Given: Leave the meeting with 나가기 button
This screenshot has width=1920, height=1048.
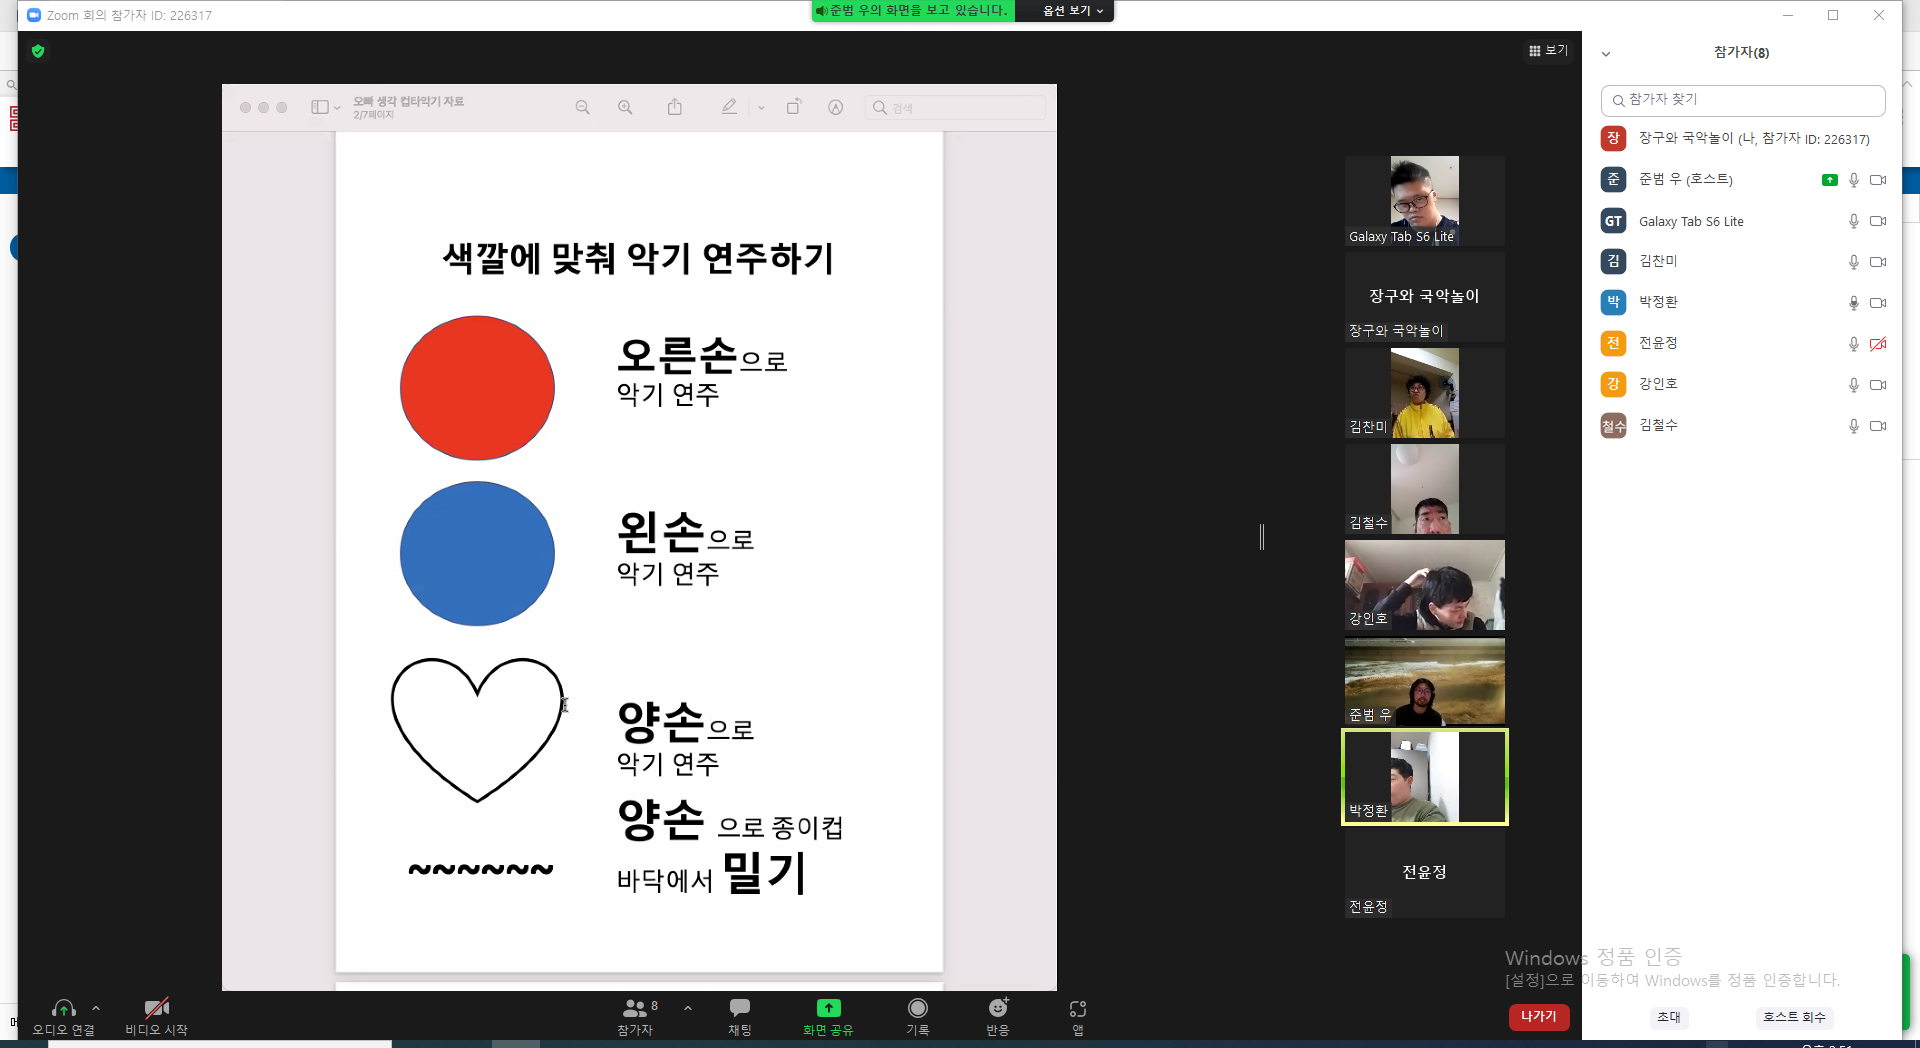Looking at the screenshot, I should 1539,1016.
